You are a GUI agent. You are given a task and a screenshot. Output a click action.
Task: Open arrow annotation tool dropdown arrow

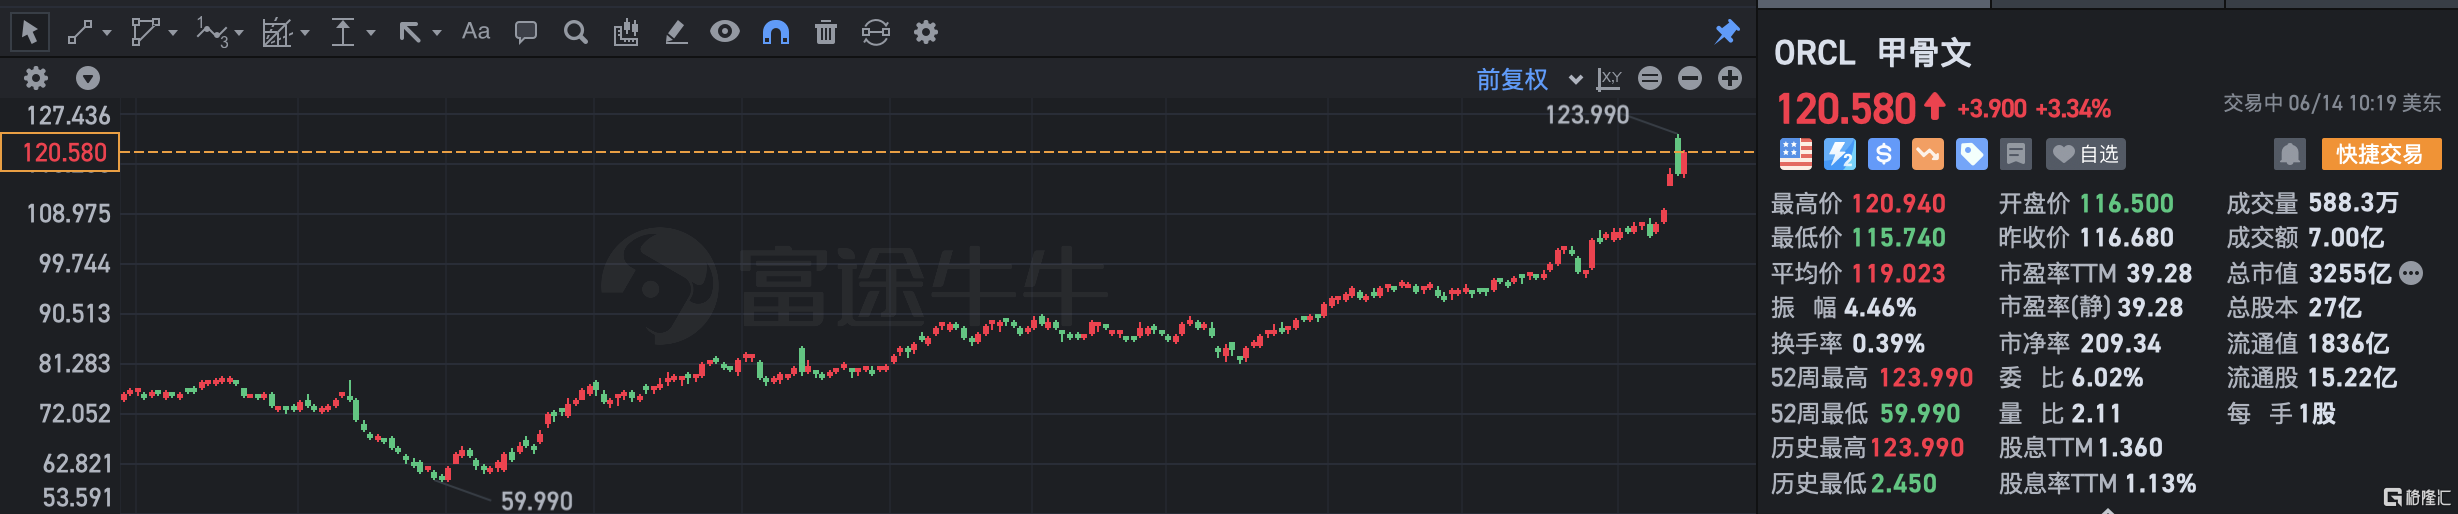click(437, 33)
